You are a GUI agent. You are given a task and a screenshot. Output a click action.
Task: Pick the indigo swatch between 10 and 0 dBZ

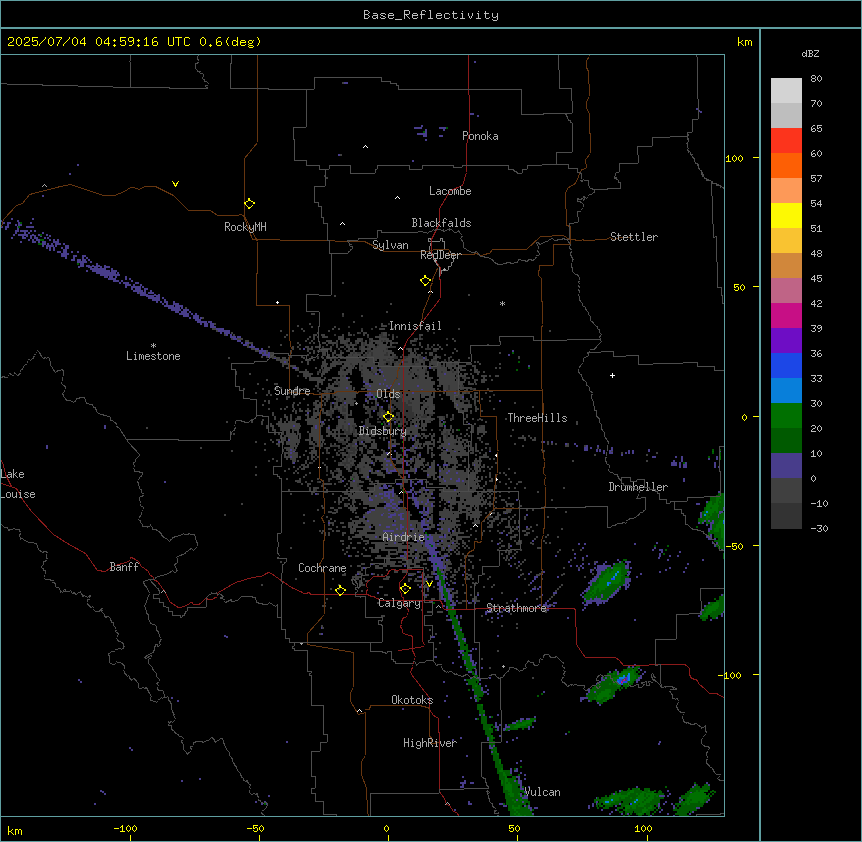(x=786, y=466)
